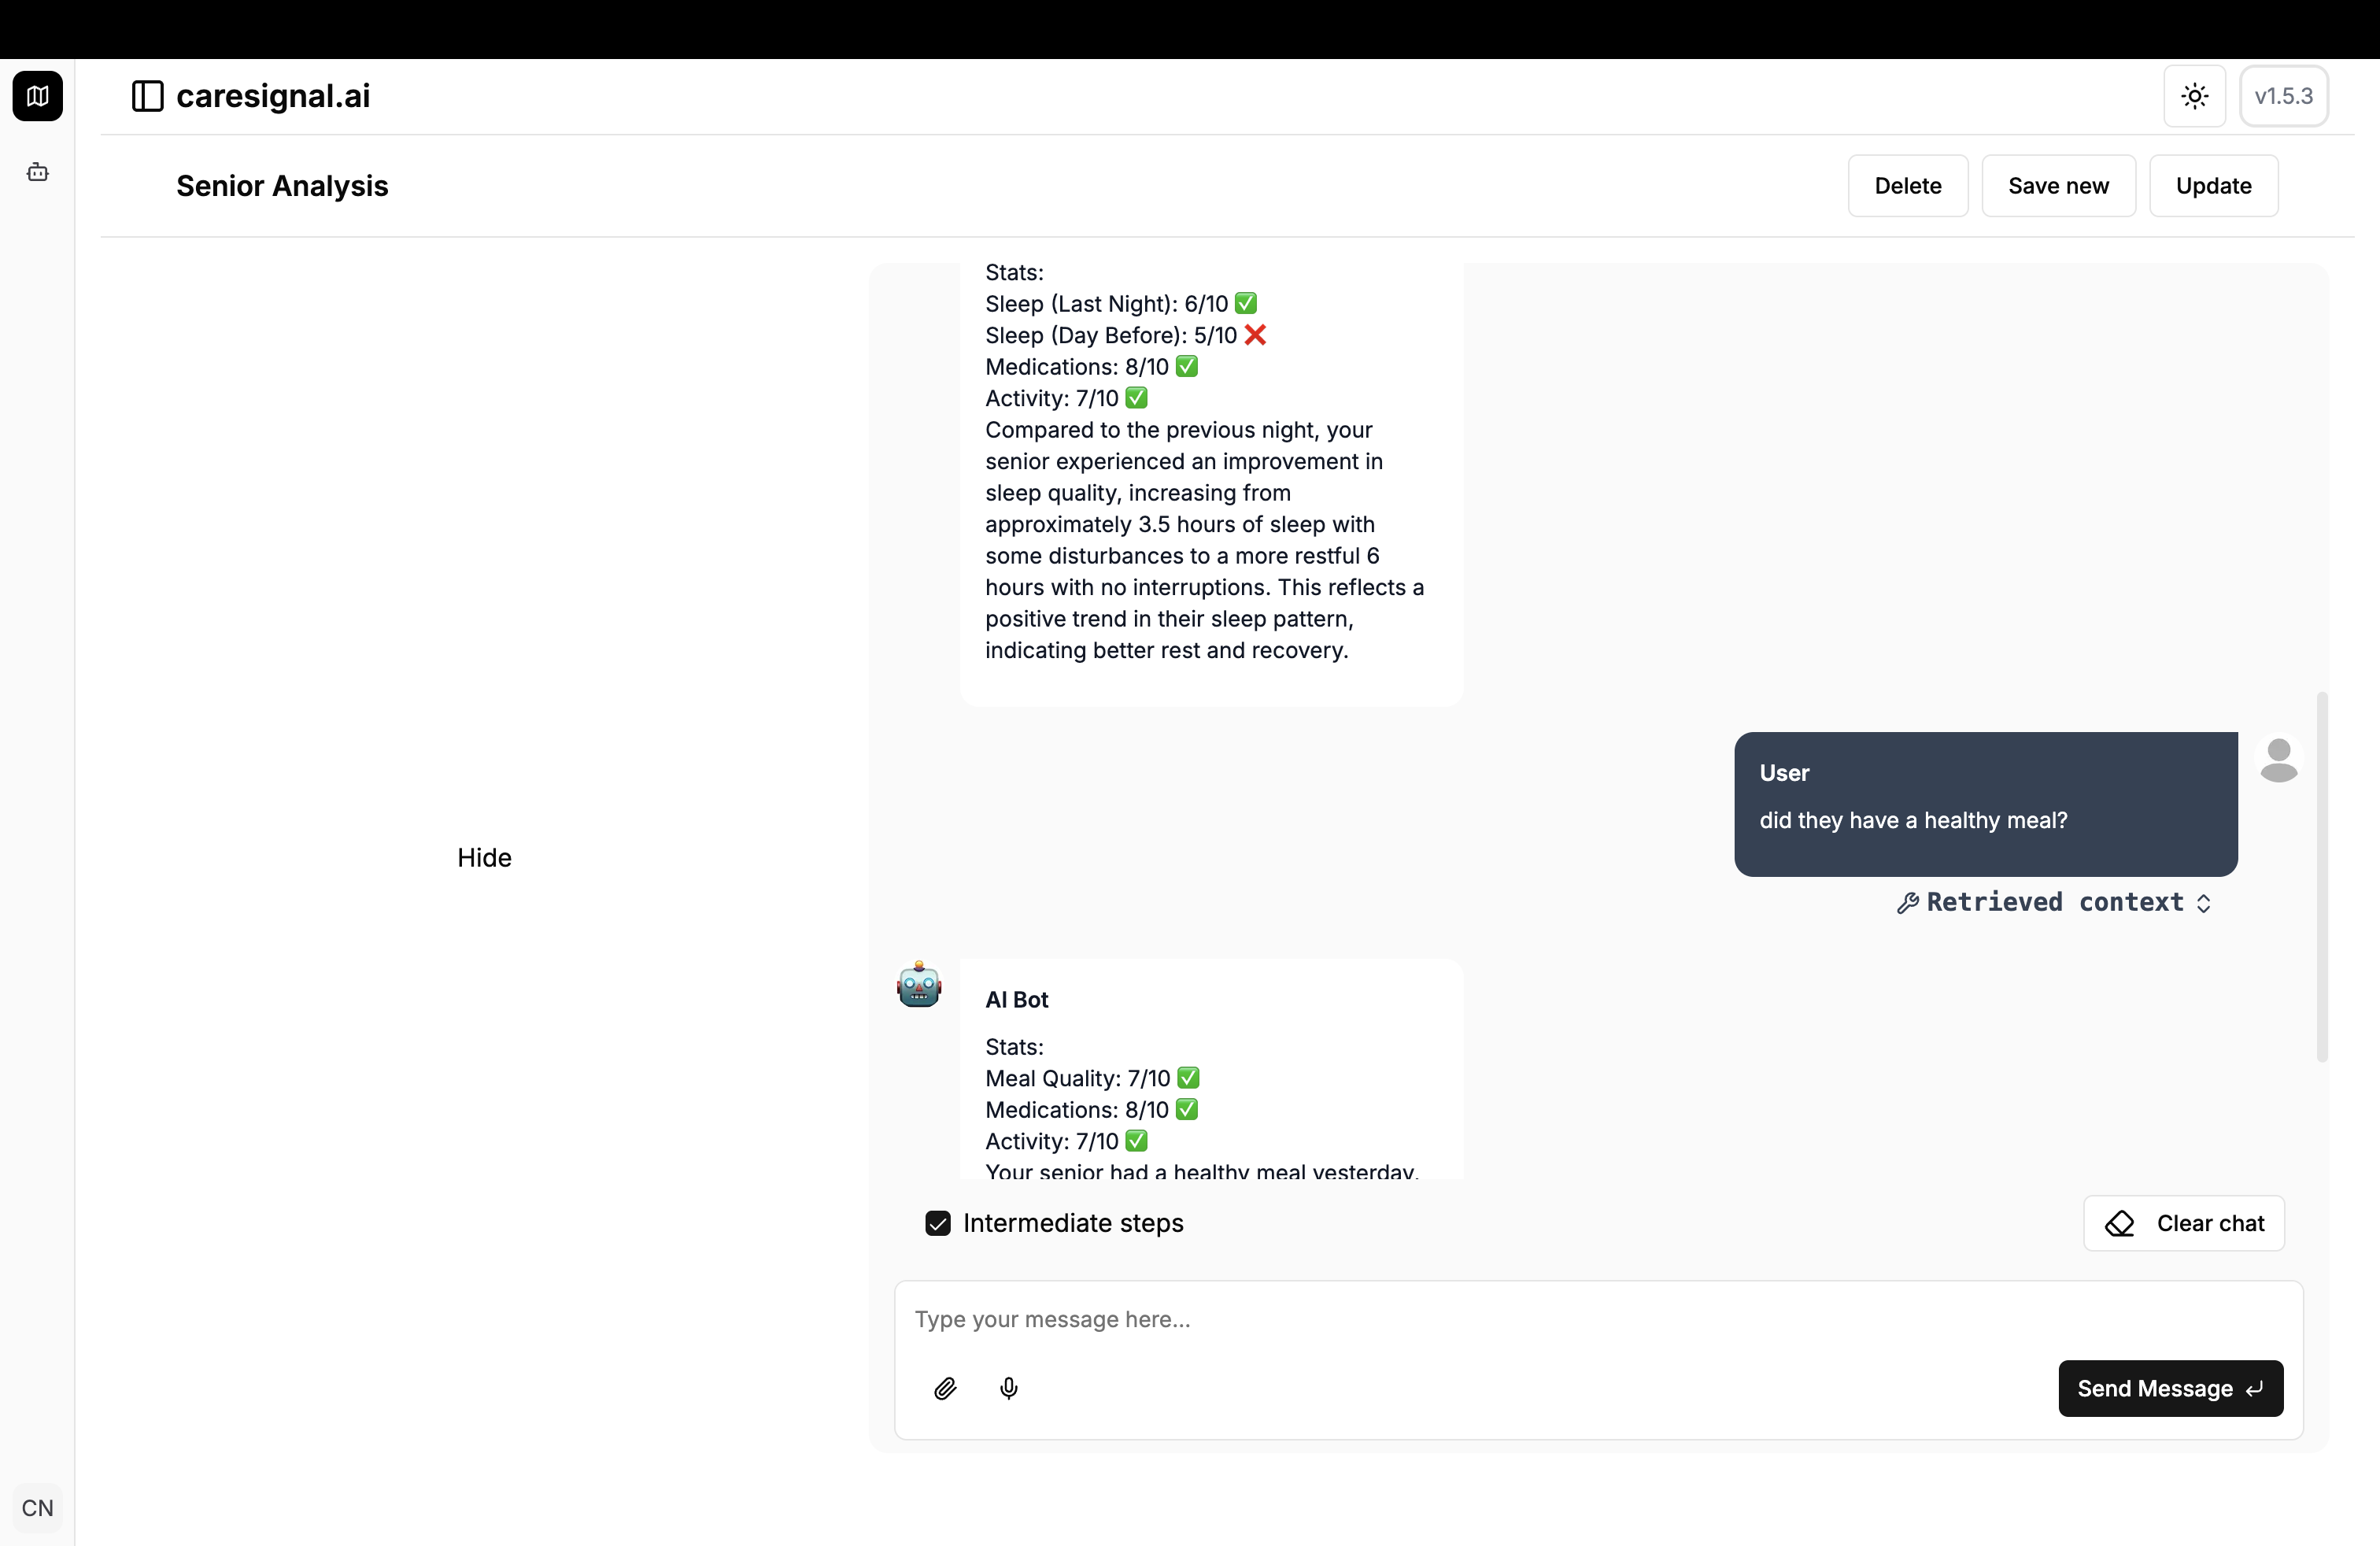Screen dimensions: 2380x1546
Task: Click the map icon in the sidebar
Action: point(38,96)
